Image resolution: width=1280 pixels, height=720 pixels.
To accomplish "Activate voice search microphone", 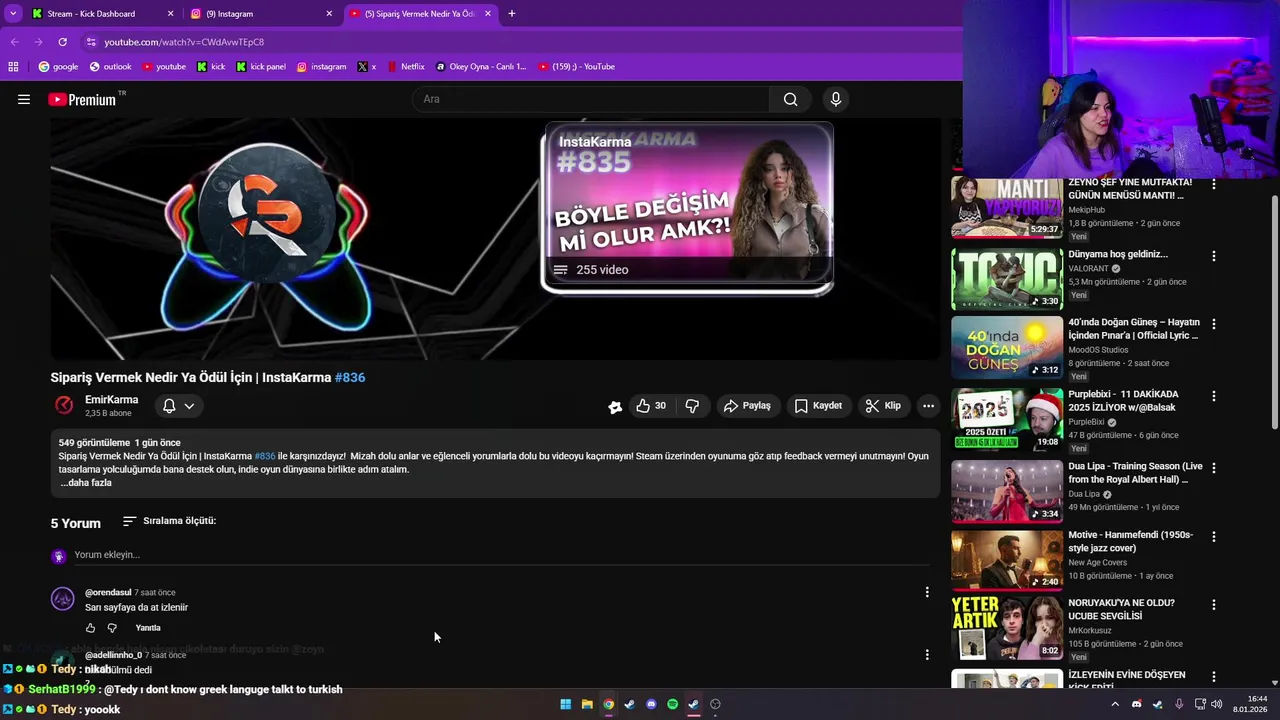I will 836,99.
